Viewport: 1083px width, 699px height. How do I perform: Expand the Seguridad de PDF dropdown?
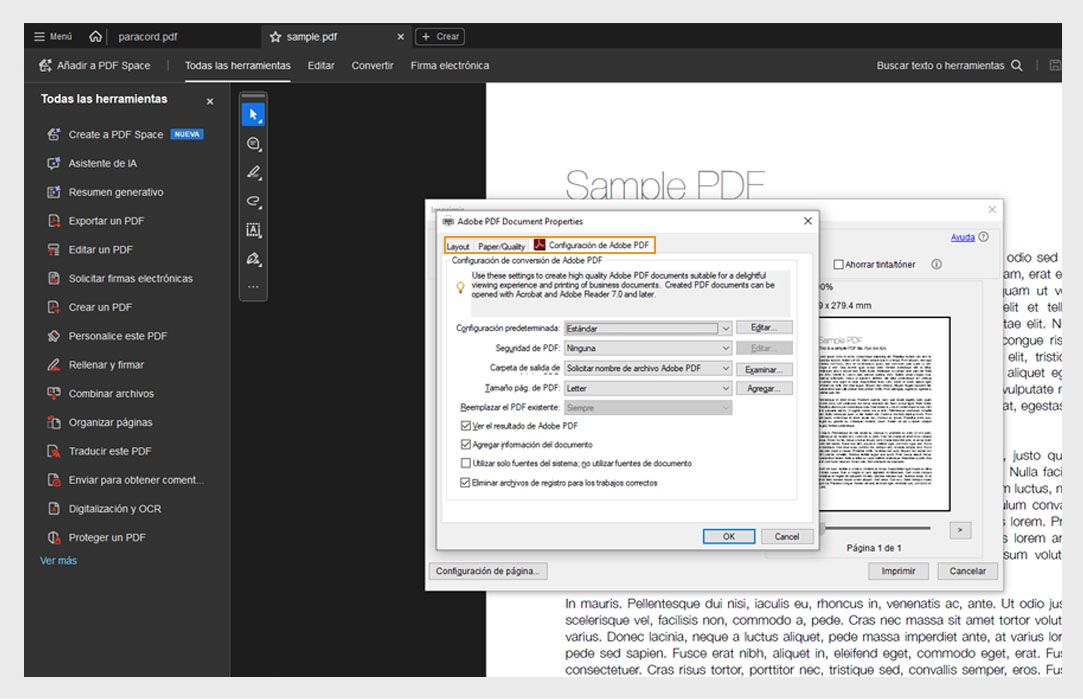(x=727, y=347)
